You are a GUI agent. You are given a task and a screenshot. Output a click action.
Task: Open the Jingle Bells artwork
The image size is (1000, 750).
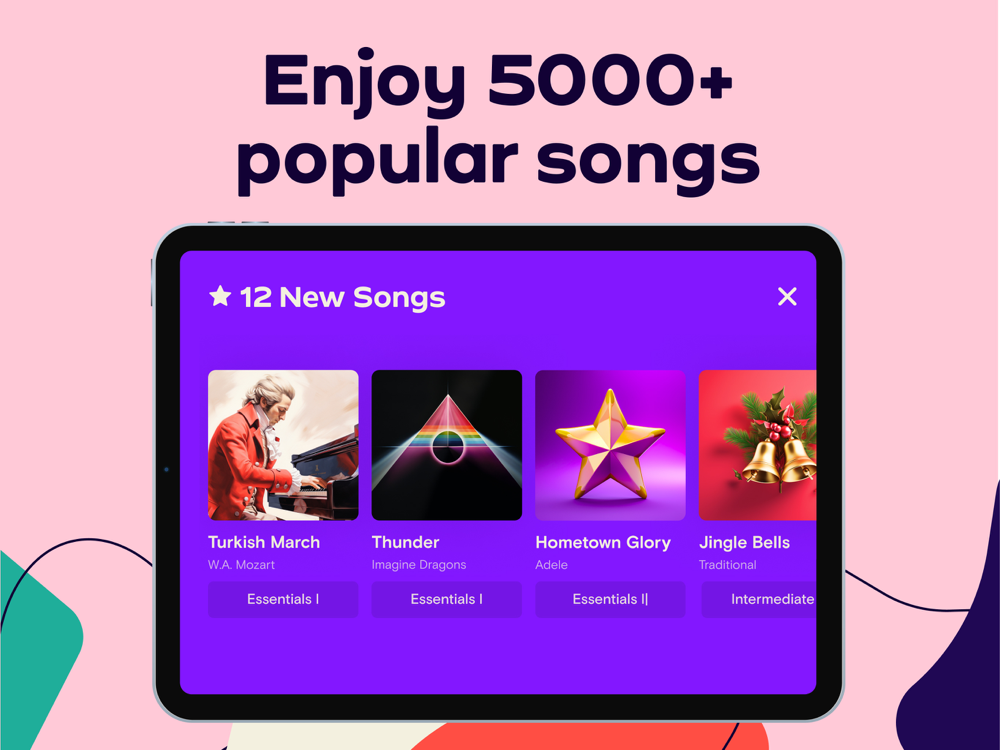pos(758,445)
